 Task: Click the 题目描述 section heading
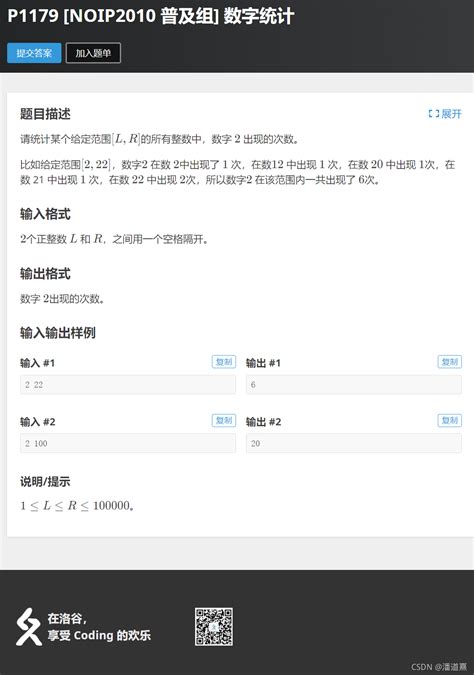tap(45, 114)
